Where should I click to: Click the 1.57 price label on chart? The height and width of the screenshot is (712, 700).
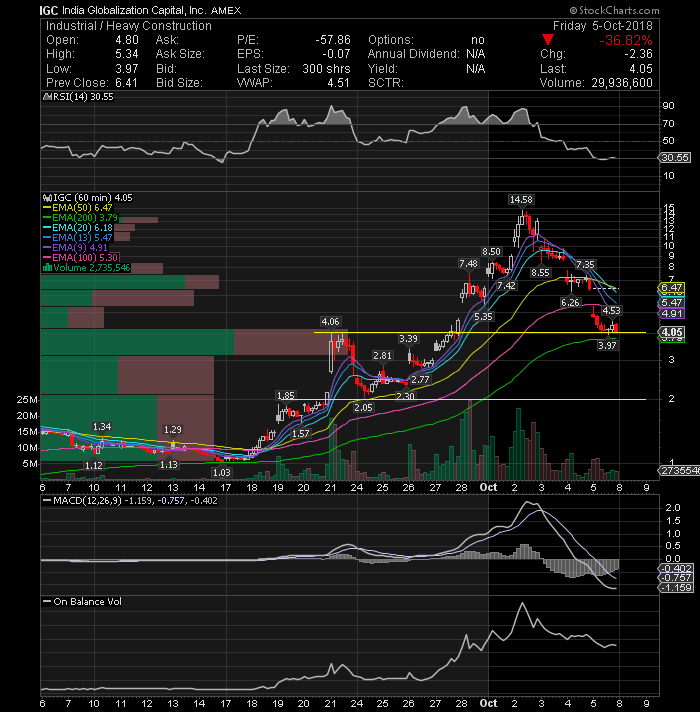tap(300, 434)
